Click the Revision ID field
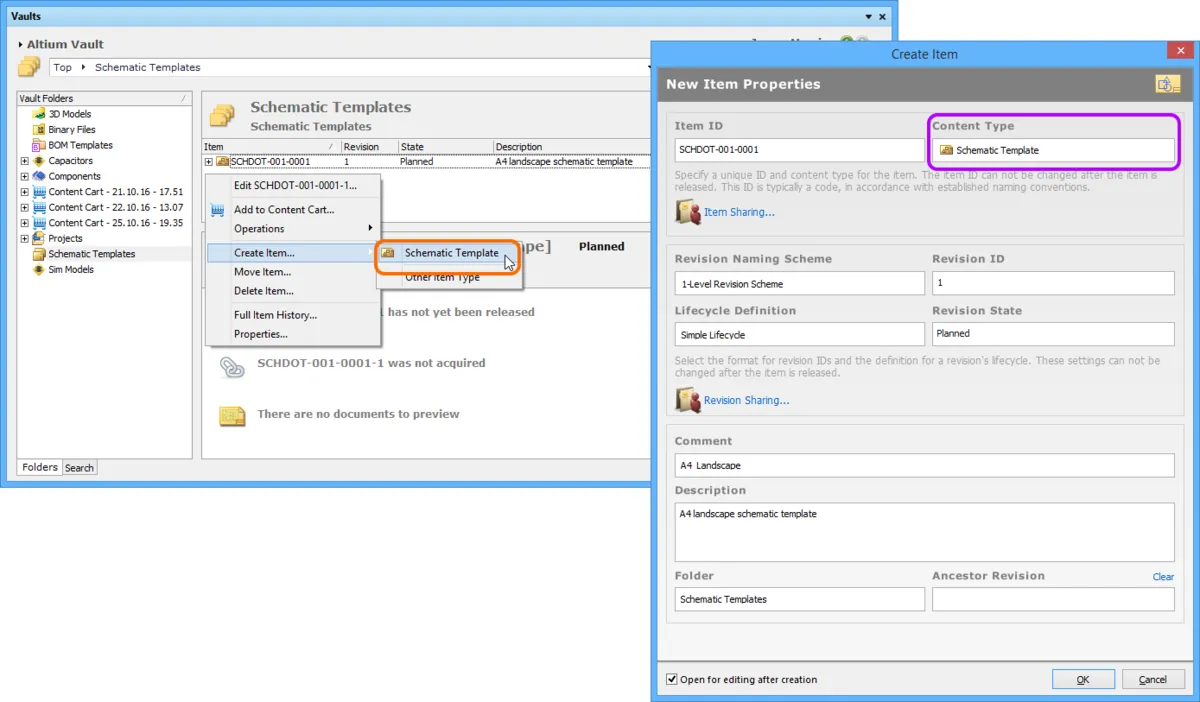 point(1053,283)
